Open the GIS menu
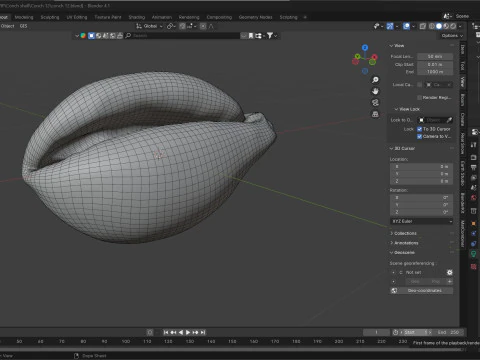480x360 pixels. point(23,26)
